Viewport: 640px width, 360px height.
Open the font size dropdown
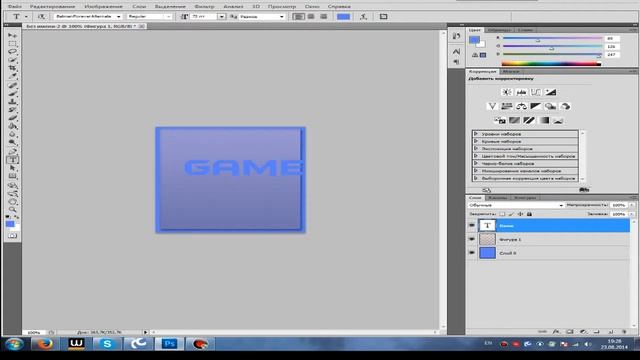tap(221, 16)
